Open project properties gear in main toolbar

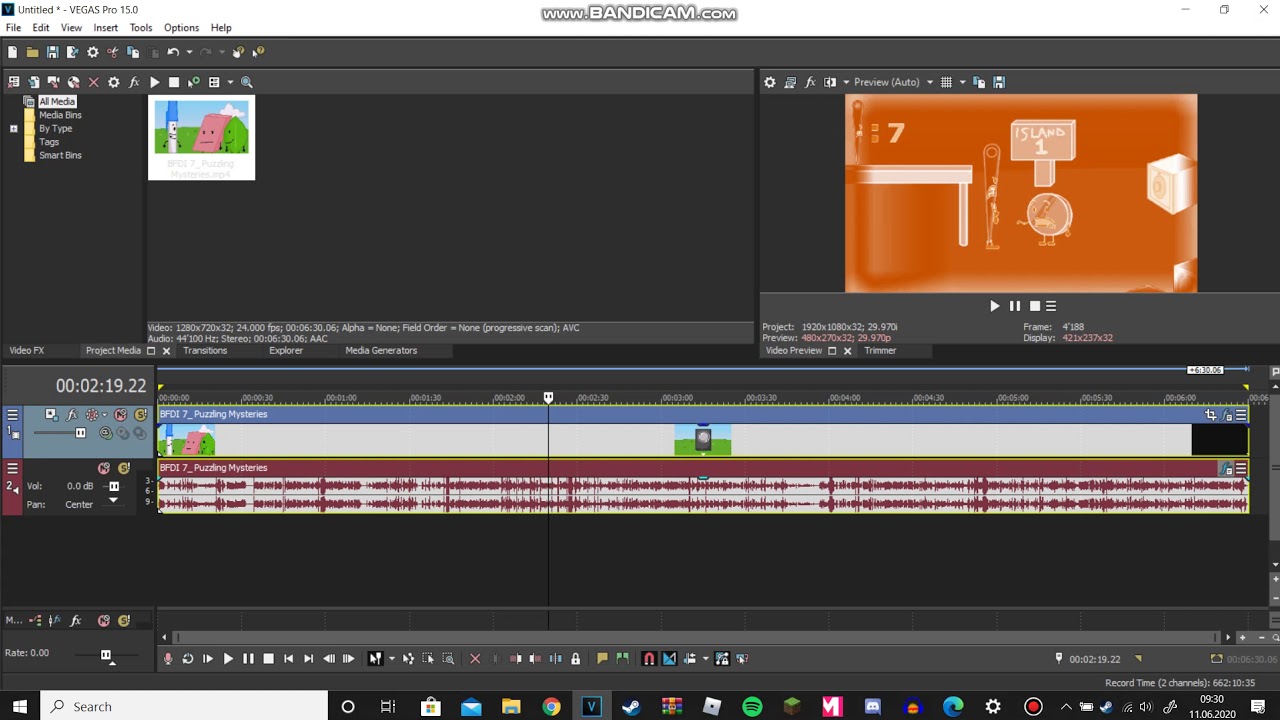click(93, 52)
